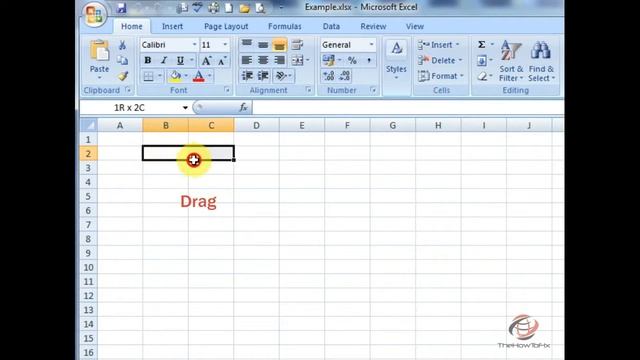640x360 pixels.
Task: Pick the yellow Fill Color bucket
Action: (x=176, y=76)
